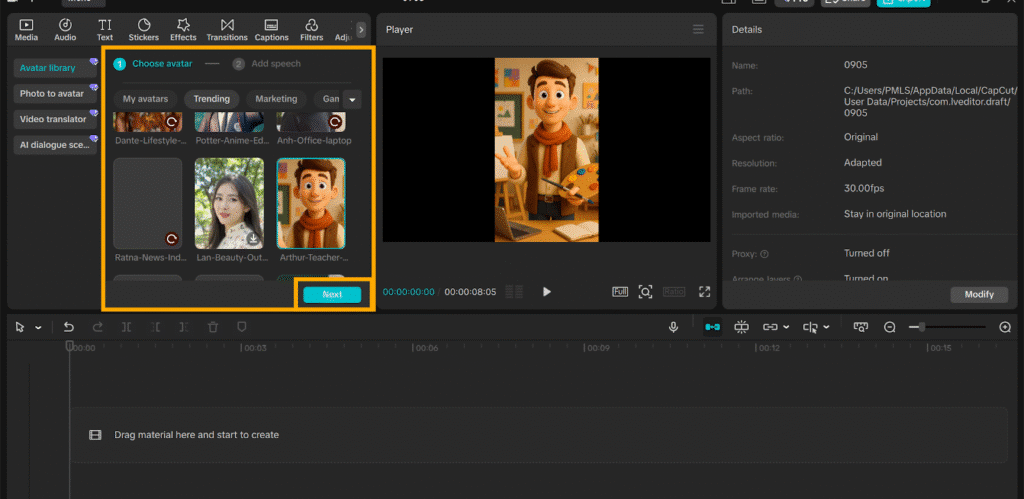Toggle clip linkage

[771, 327]
